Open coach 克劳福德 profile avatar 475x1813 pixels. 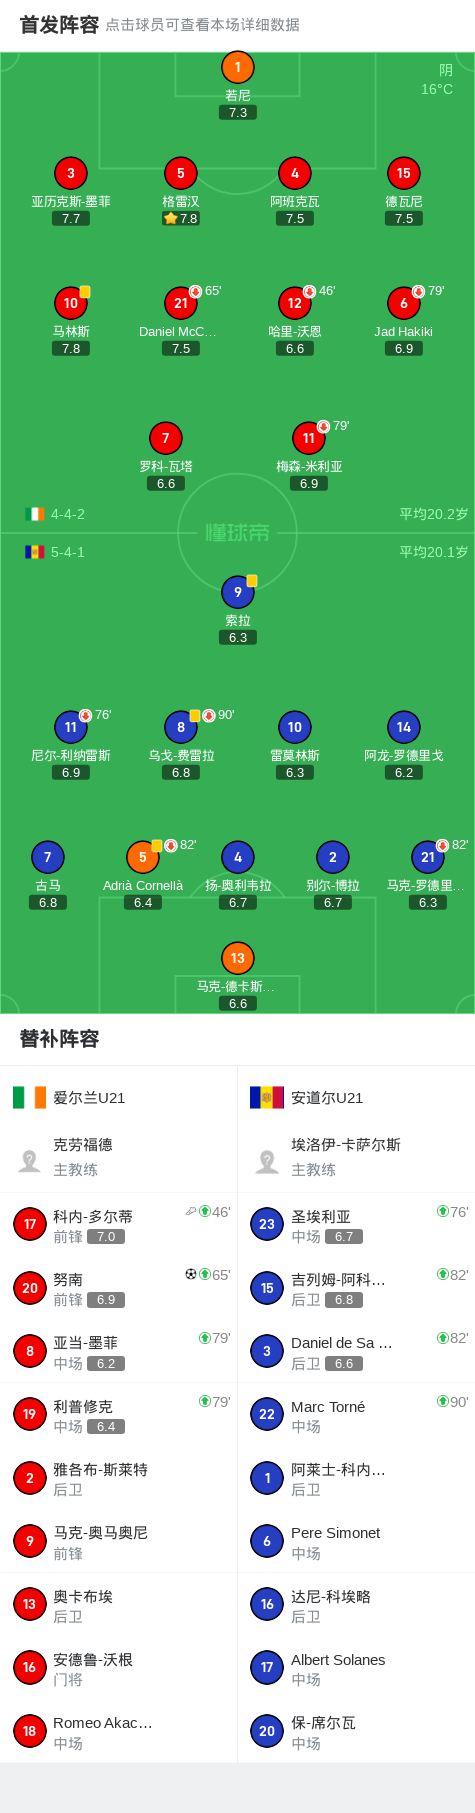coord(30,1161)
